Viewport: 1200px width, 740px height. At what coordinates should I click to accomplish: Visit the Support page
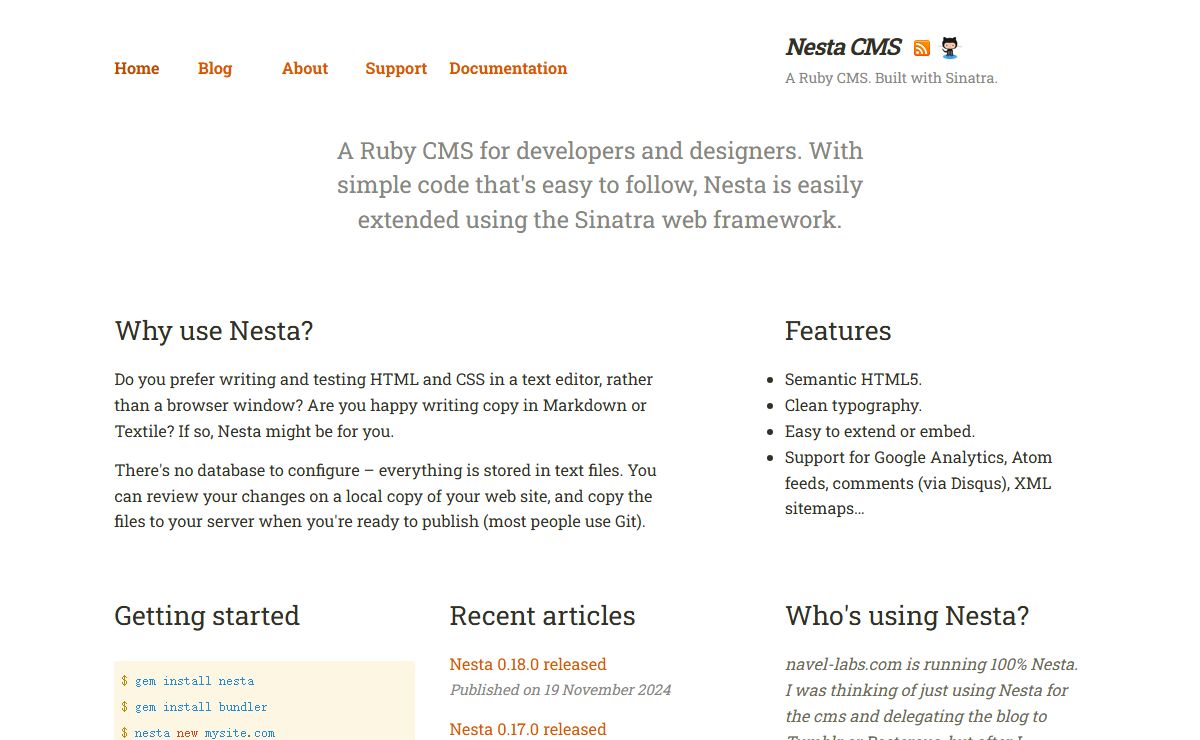point(396,68)
